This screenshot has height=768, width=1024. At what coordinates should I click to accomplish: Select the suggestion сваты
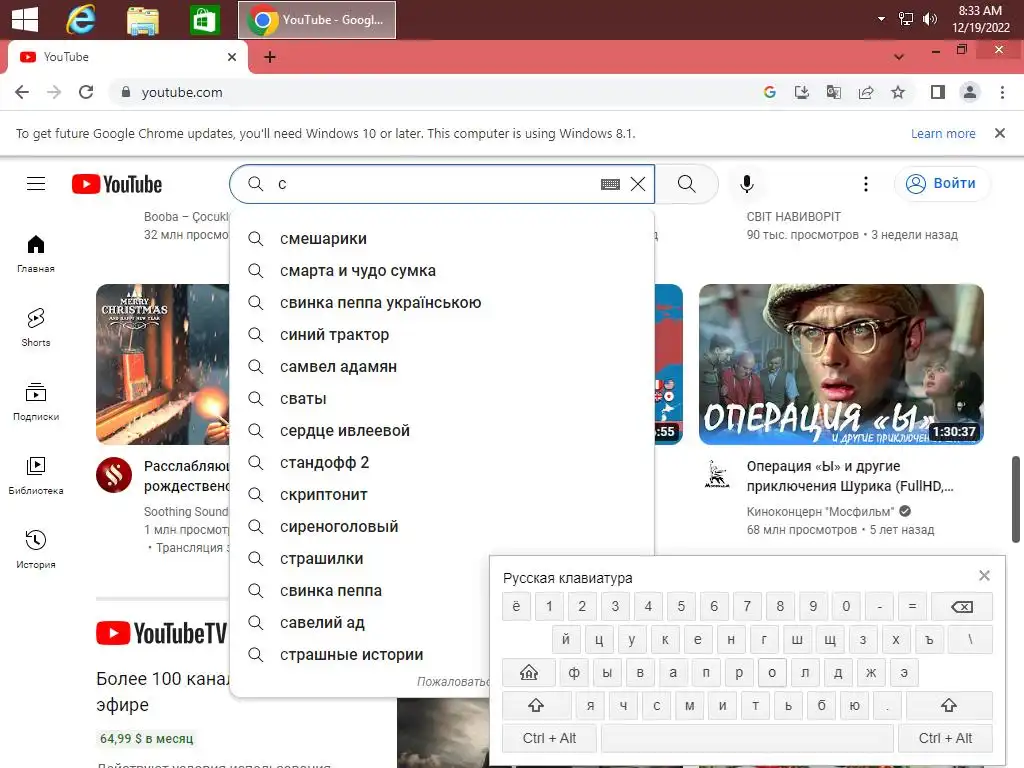tap(442, 399)
